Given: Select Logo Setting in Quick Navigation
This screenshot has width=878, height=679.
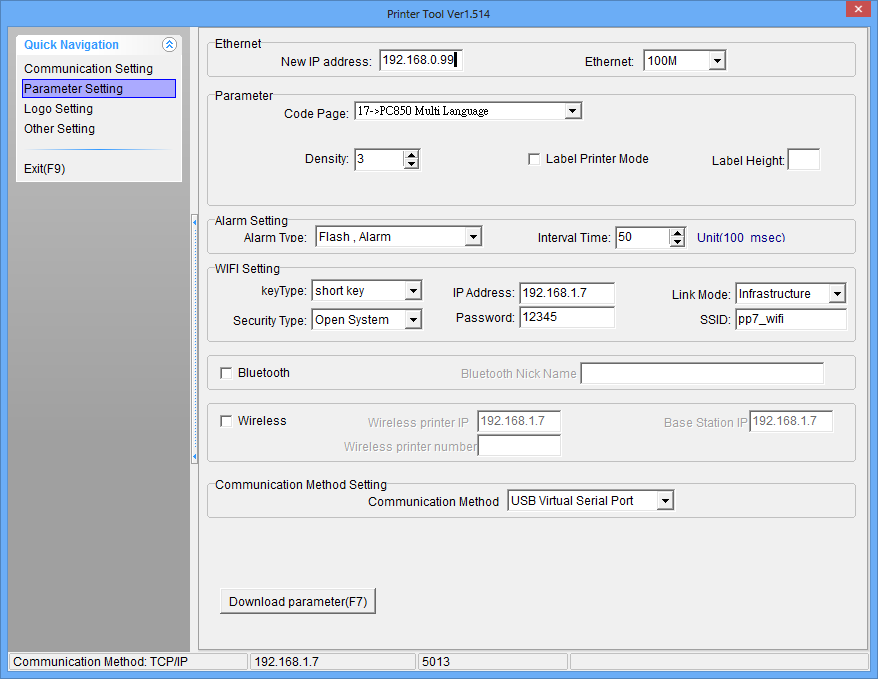Looking at the screenshot, I should point(58,109).
